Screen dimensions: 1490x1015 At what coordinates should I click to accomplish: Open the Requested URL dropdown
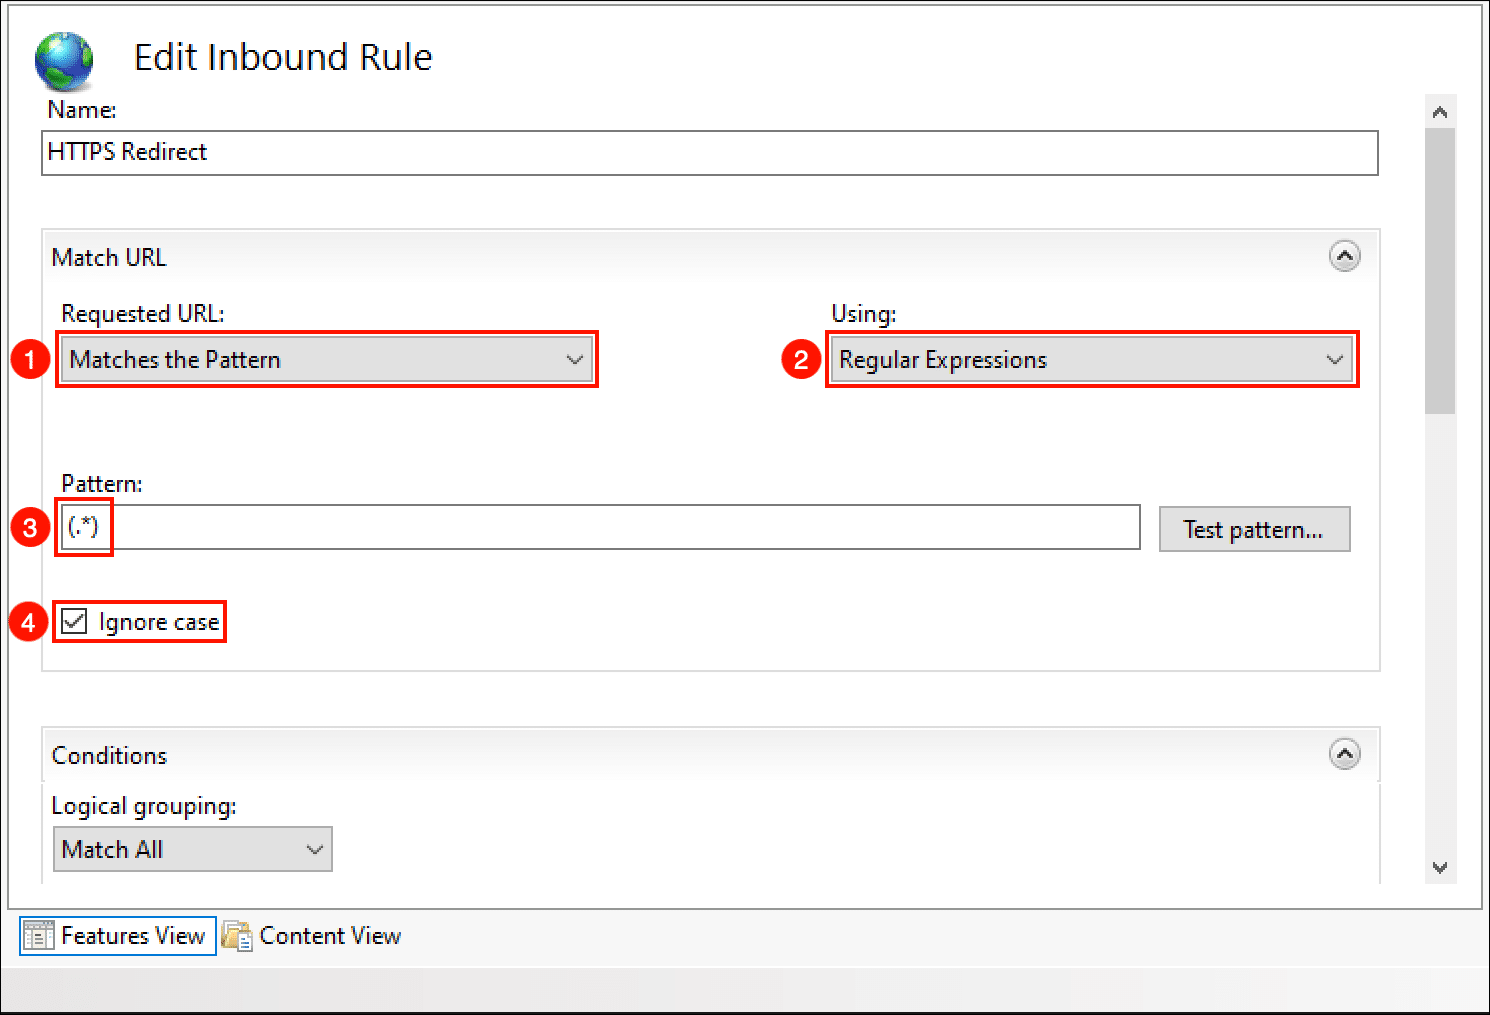327,360
